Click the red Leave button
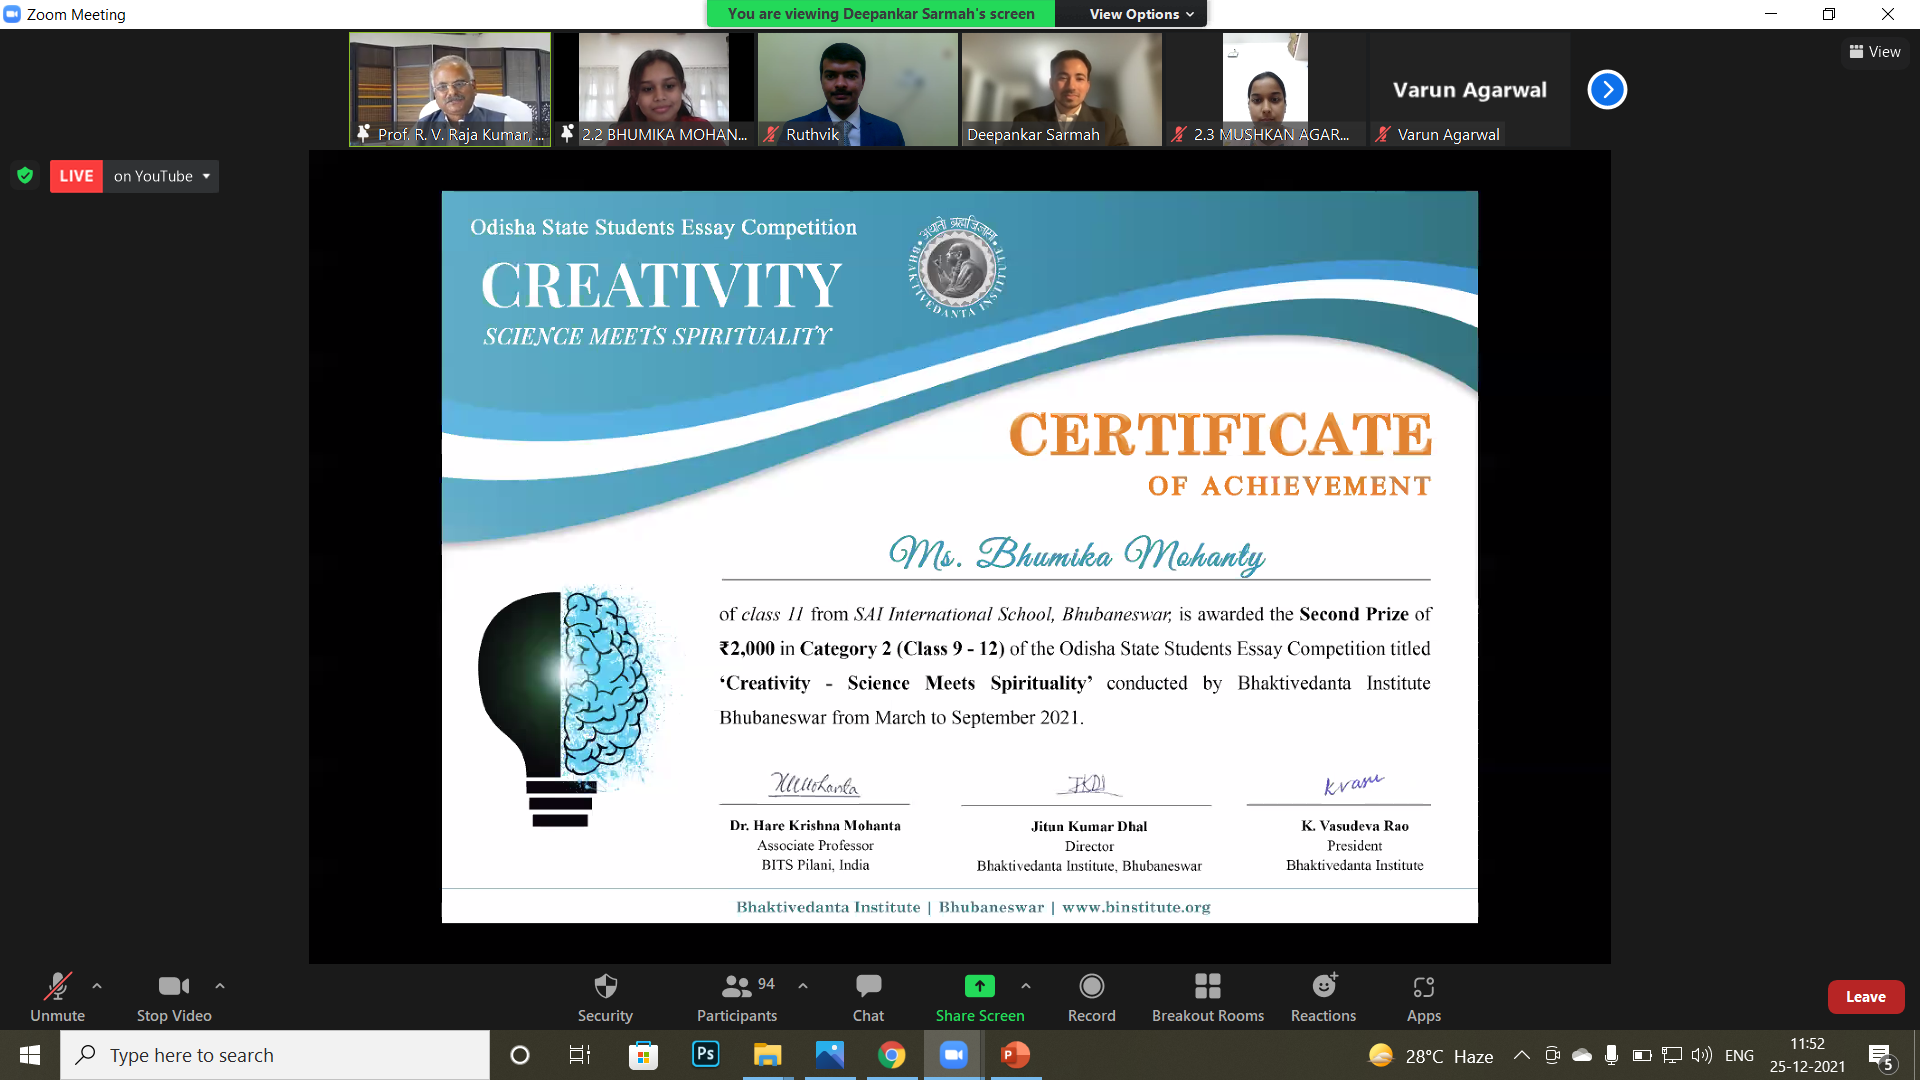Image resolution: width=1920 pixels, height=1080 pixels. (x=1865, y=997)
